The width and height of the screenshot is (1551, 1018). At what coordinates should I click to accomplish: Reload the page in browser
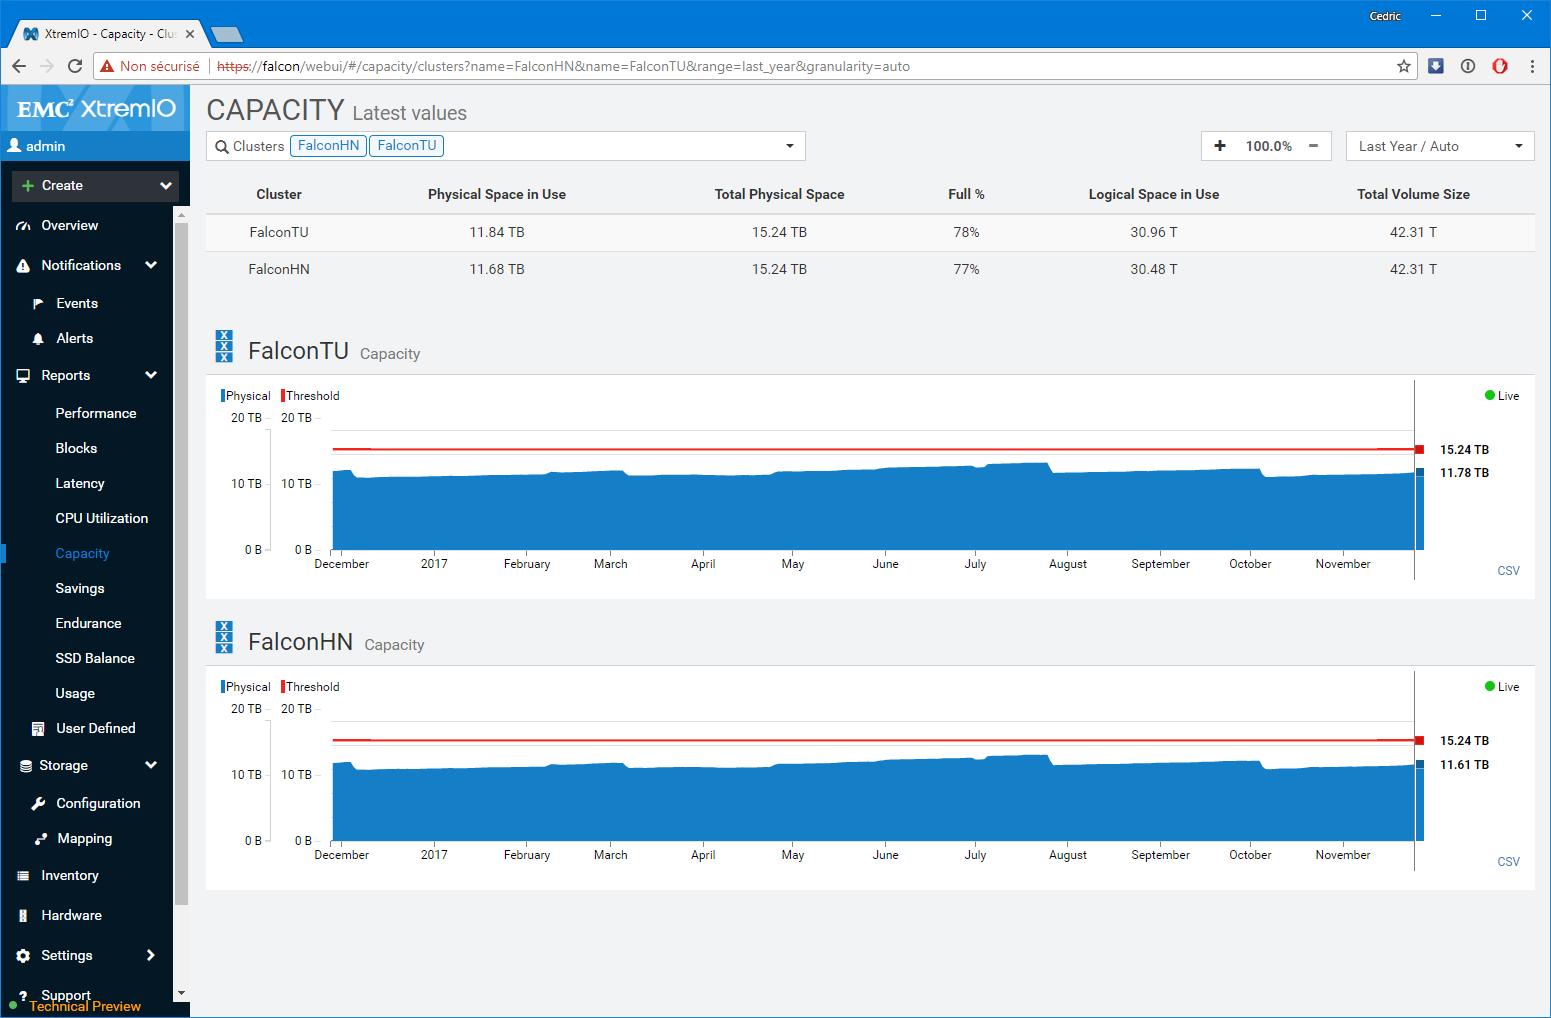[75, 66]
